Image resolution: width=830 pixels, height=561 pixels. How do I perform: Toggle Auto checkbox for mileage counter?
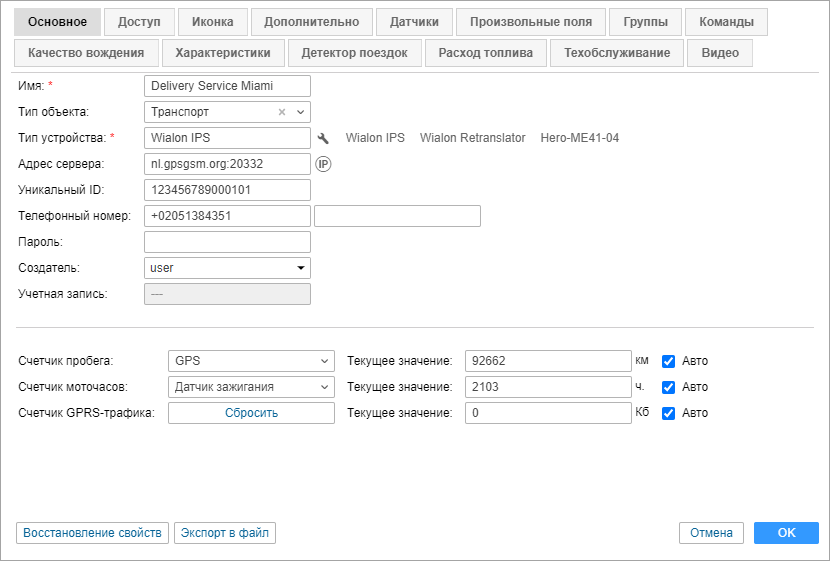[x=669, y=361]
